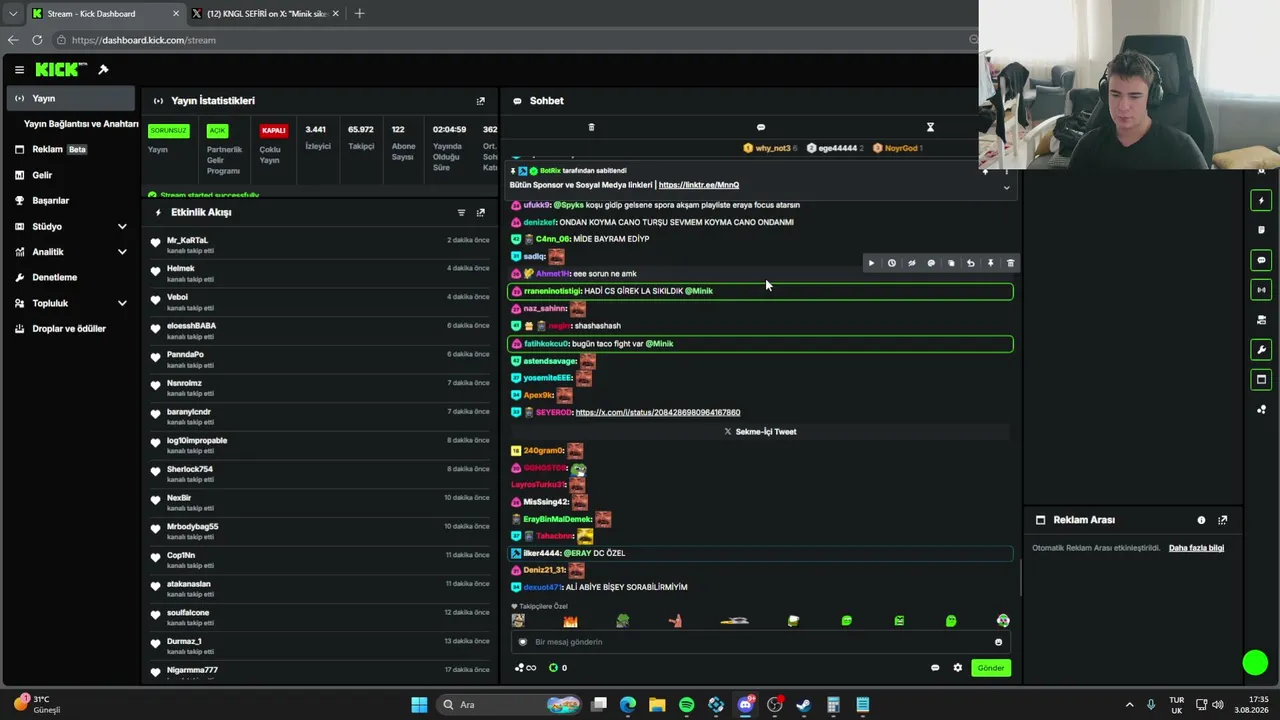Click the chat bubble icon beside the settings gear
The width and height of the screenshot is (1280, 720).
click(x=935, y=668)
